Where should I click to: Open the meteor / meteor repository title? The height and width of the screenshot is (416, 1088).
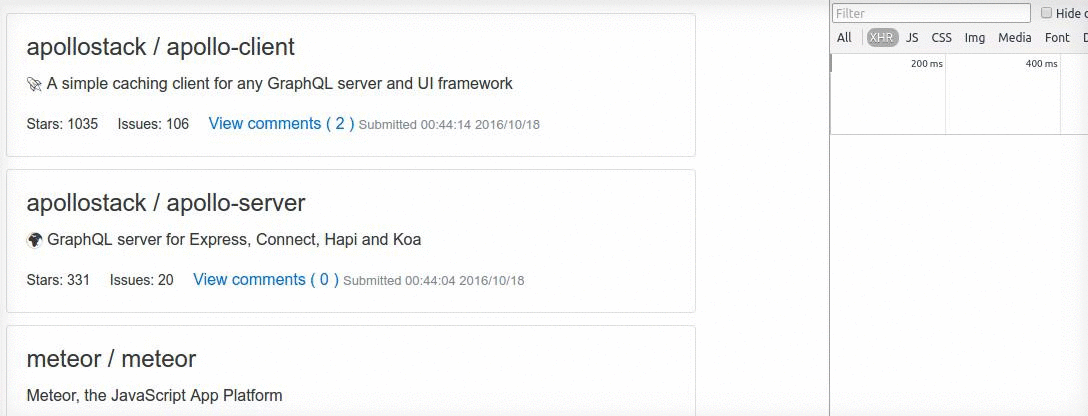[111, 359]
